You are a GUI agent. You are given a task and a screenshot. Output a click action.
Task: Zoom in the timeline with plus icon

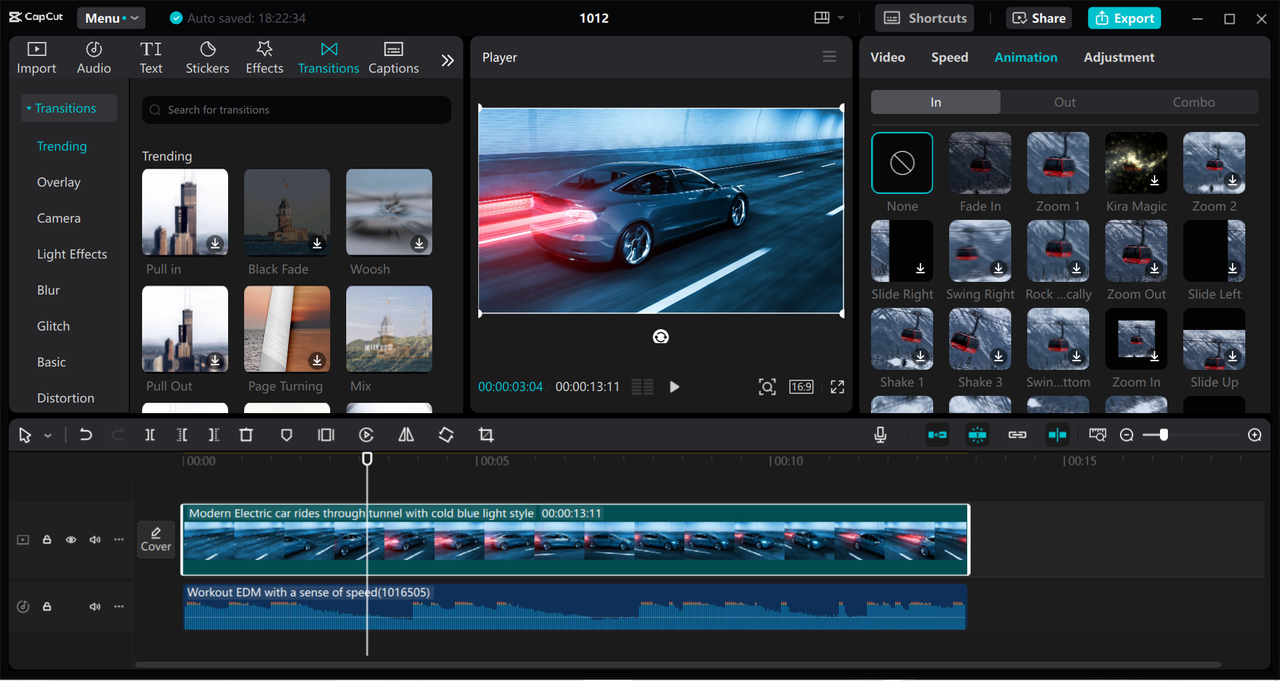pyautogui.click(x=1255, y=435)
